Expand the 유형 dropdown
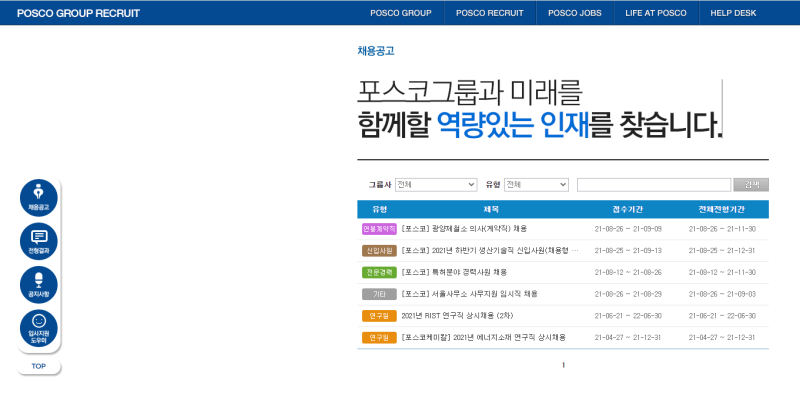The image size is (800, 414). (x=536, y=185)
